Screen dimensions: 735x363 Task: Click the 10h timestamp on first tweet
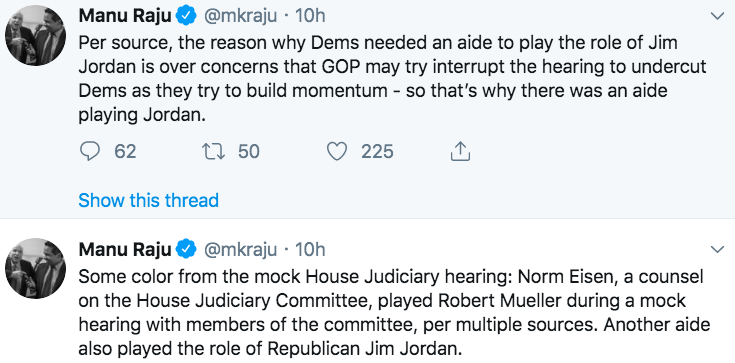309,17
